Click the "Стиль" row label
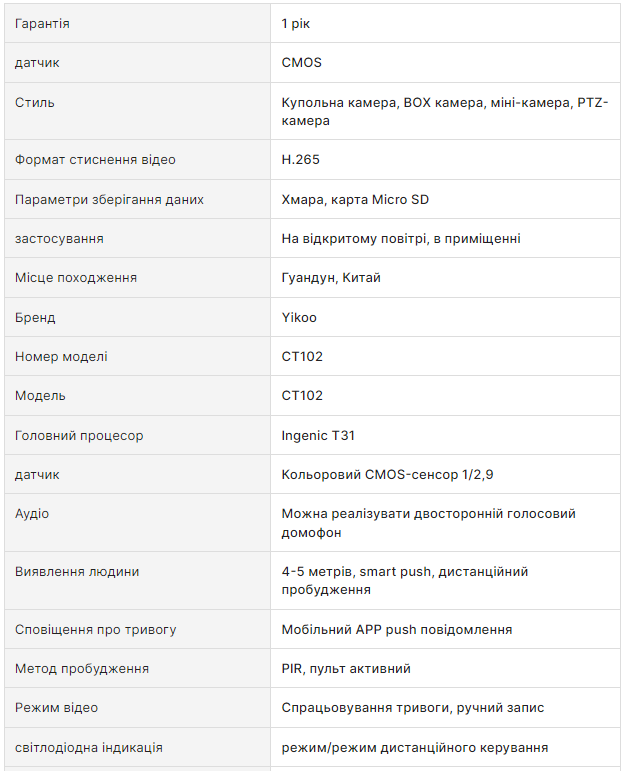The width and height of the screenshot is (626, 771). (35, 103)
